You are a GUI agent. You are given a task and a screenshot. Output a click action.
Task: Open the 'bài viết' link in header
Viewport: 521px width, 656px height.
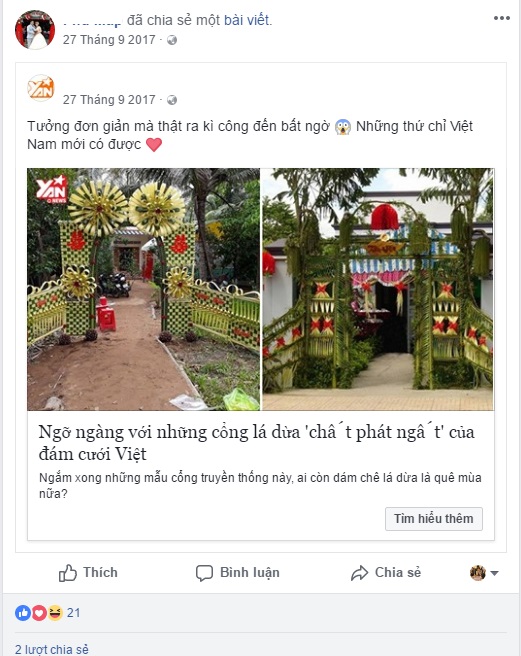point(247,20)
